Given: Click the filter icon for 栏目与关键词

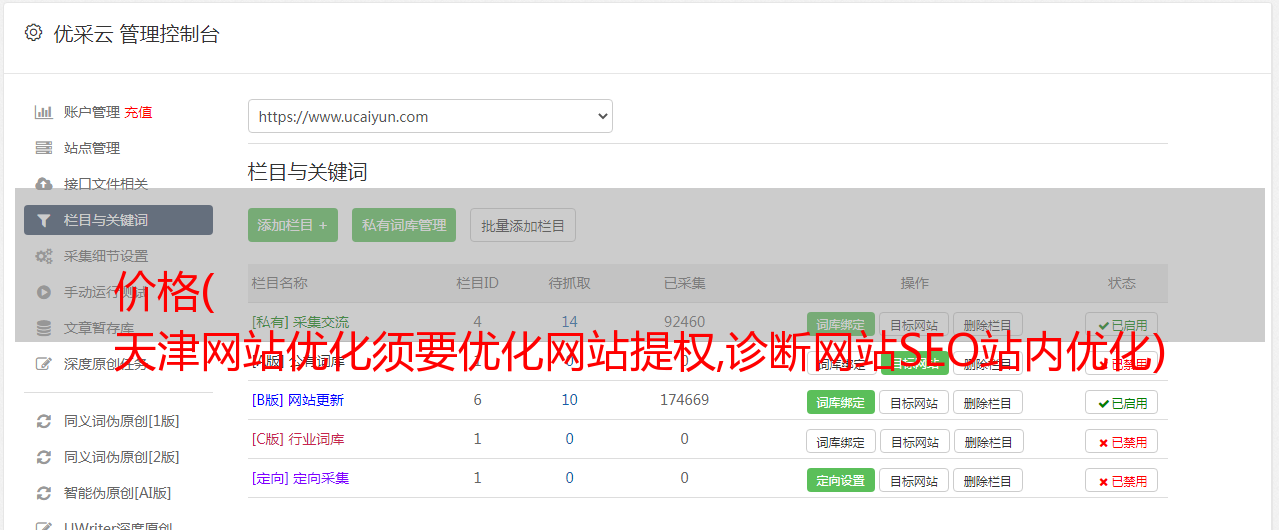Looking at the screenshot, I should pyautogui.click(x=44, y=220).
